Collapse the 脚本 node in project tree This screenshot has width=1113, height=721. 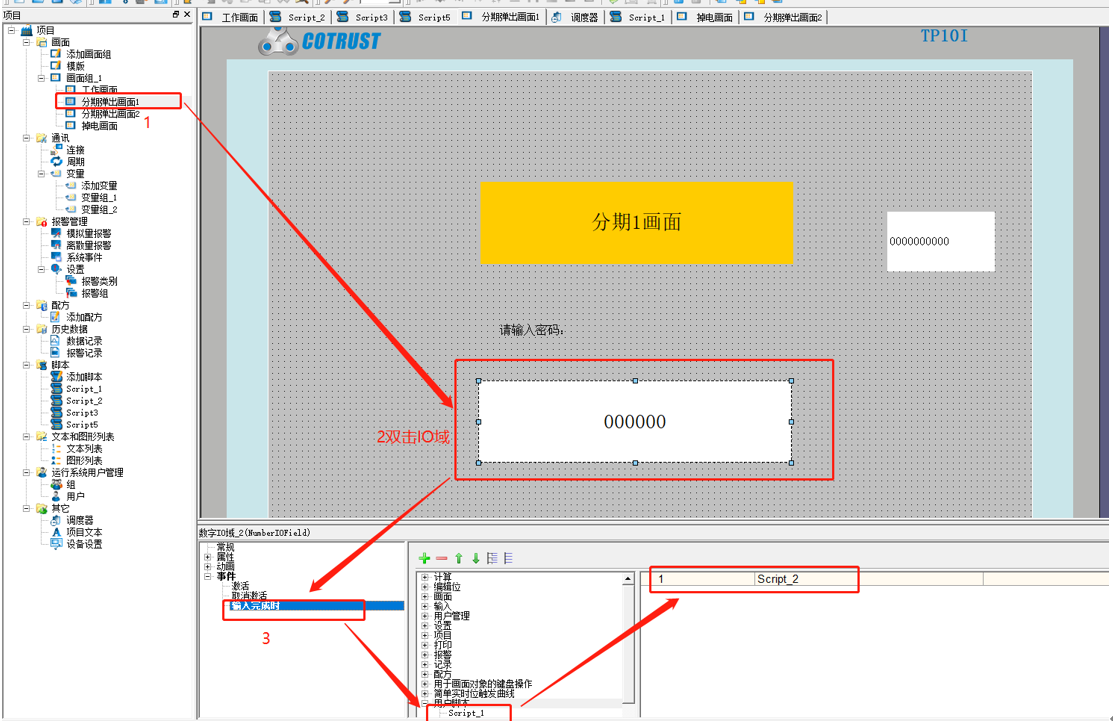26,365
